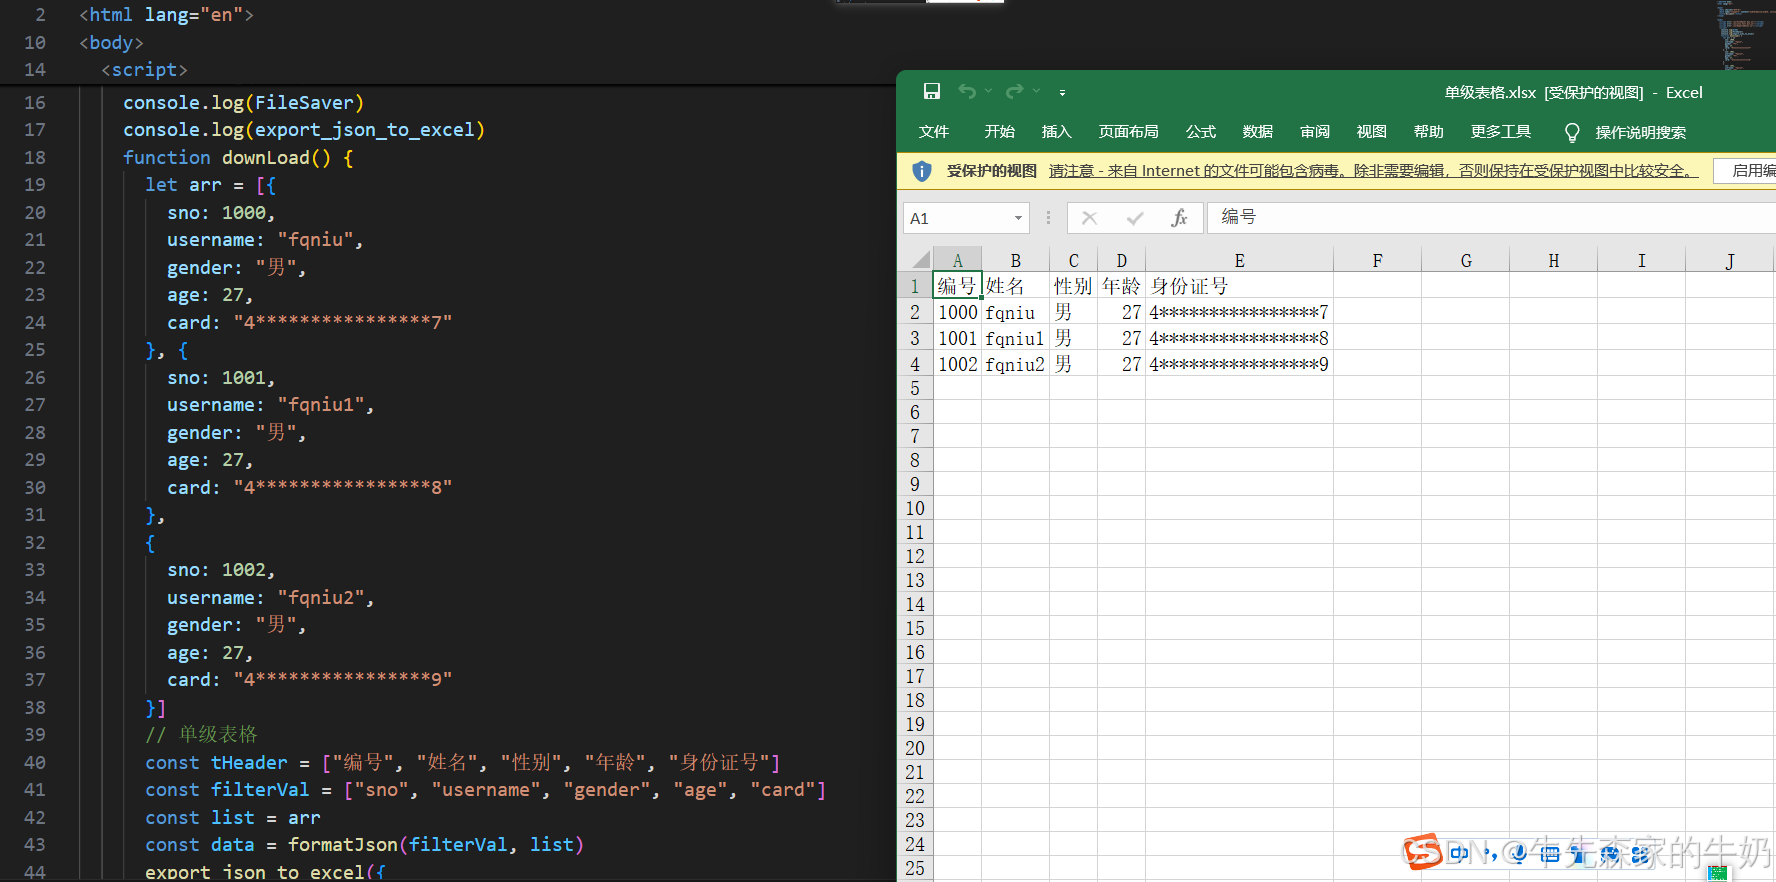Switch to the 数据 ribbon tab
The image size is (1776, 882).
point(1257,132)
